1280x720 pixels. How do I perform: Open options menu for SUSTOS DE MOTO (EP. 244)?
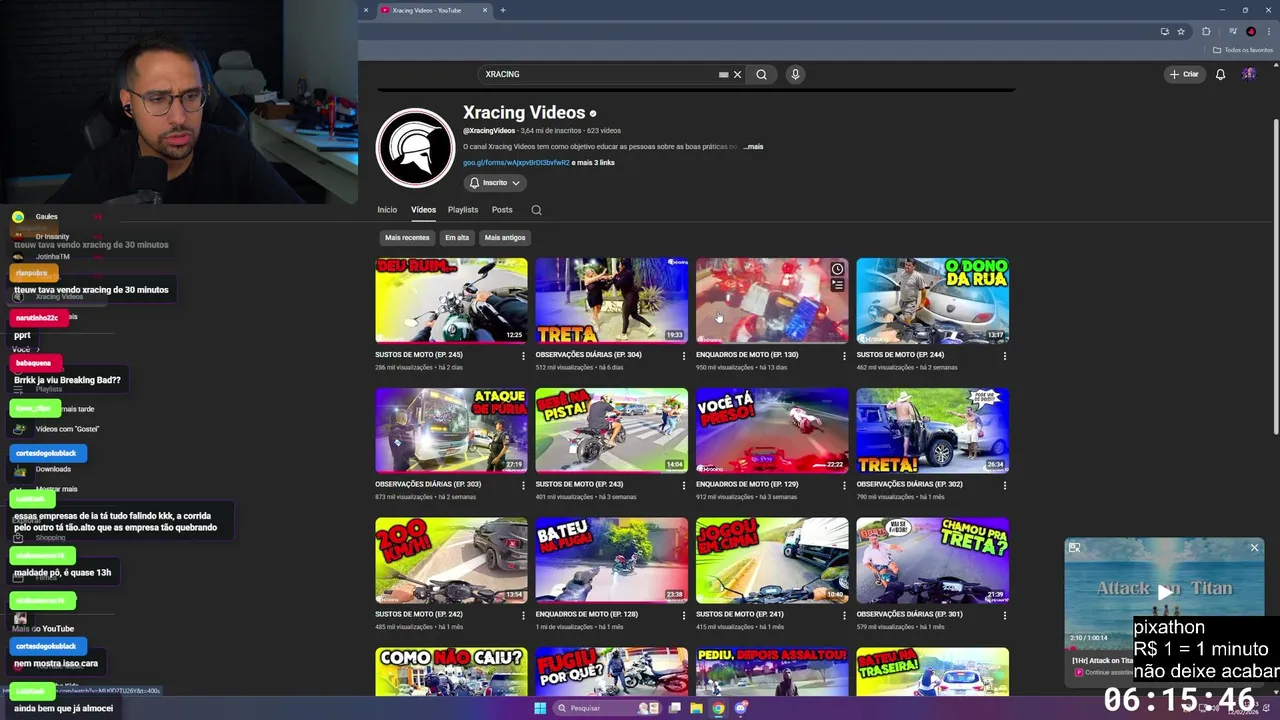(1005, 356)
